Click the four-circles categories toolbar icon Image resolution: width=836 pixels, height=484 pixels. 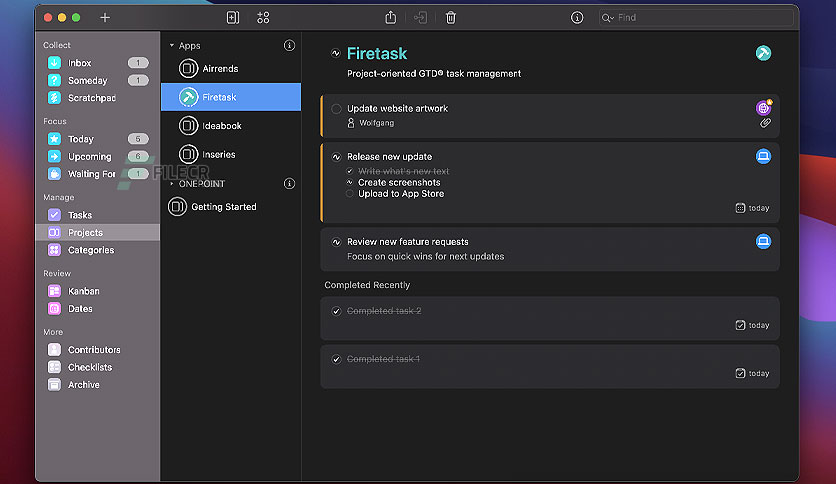click(263, 18)
